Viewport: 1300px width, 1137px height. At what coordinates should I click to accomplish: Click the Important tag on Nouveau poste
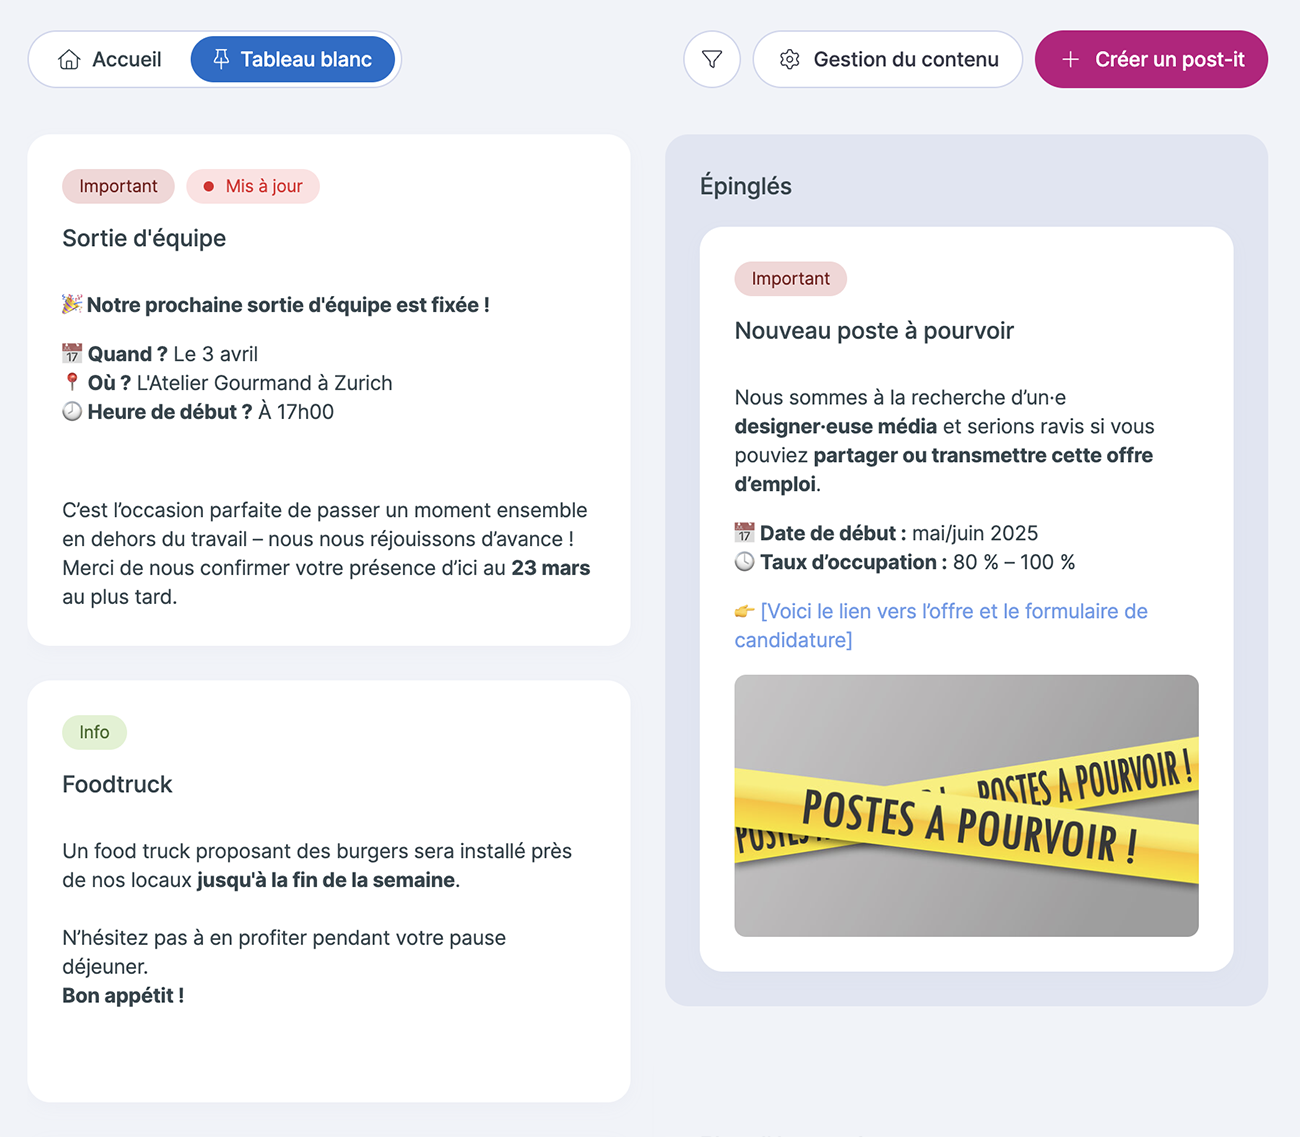(791, 279)
